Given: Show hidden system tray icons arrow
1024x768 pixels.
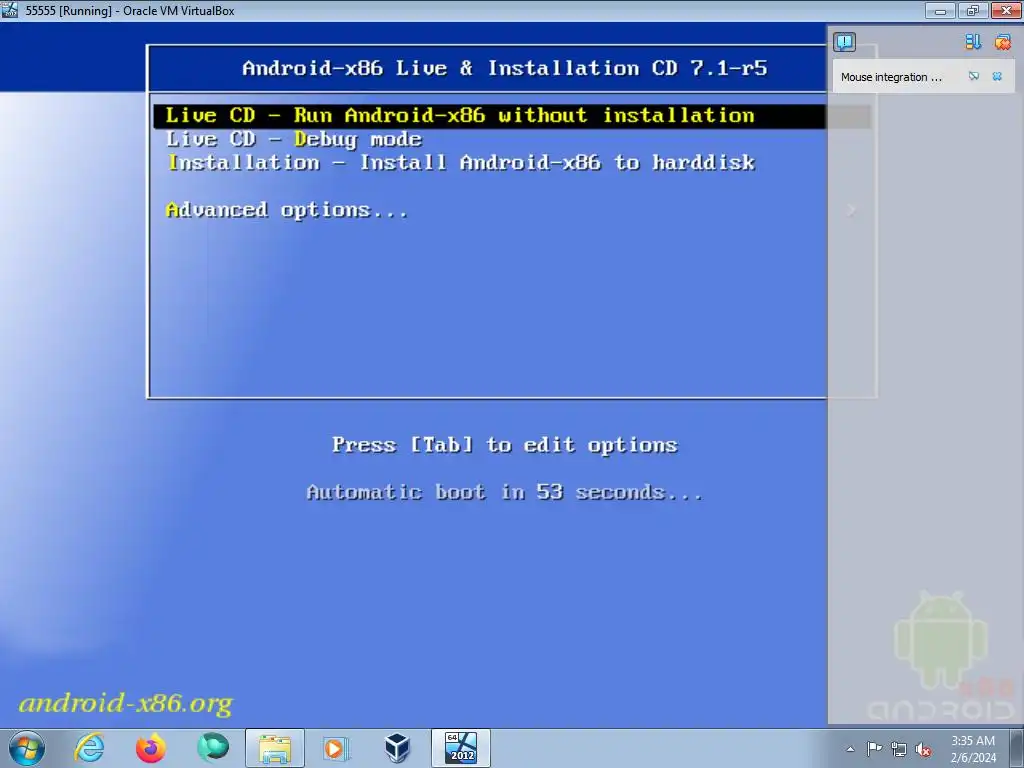Looking at the screenshot, I should (x=850, y=749).
